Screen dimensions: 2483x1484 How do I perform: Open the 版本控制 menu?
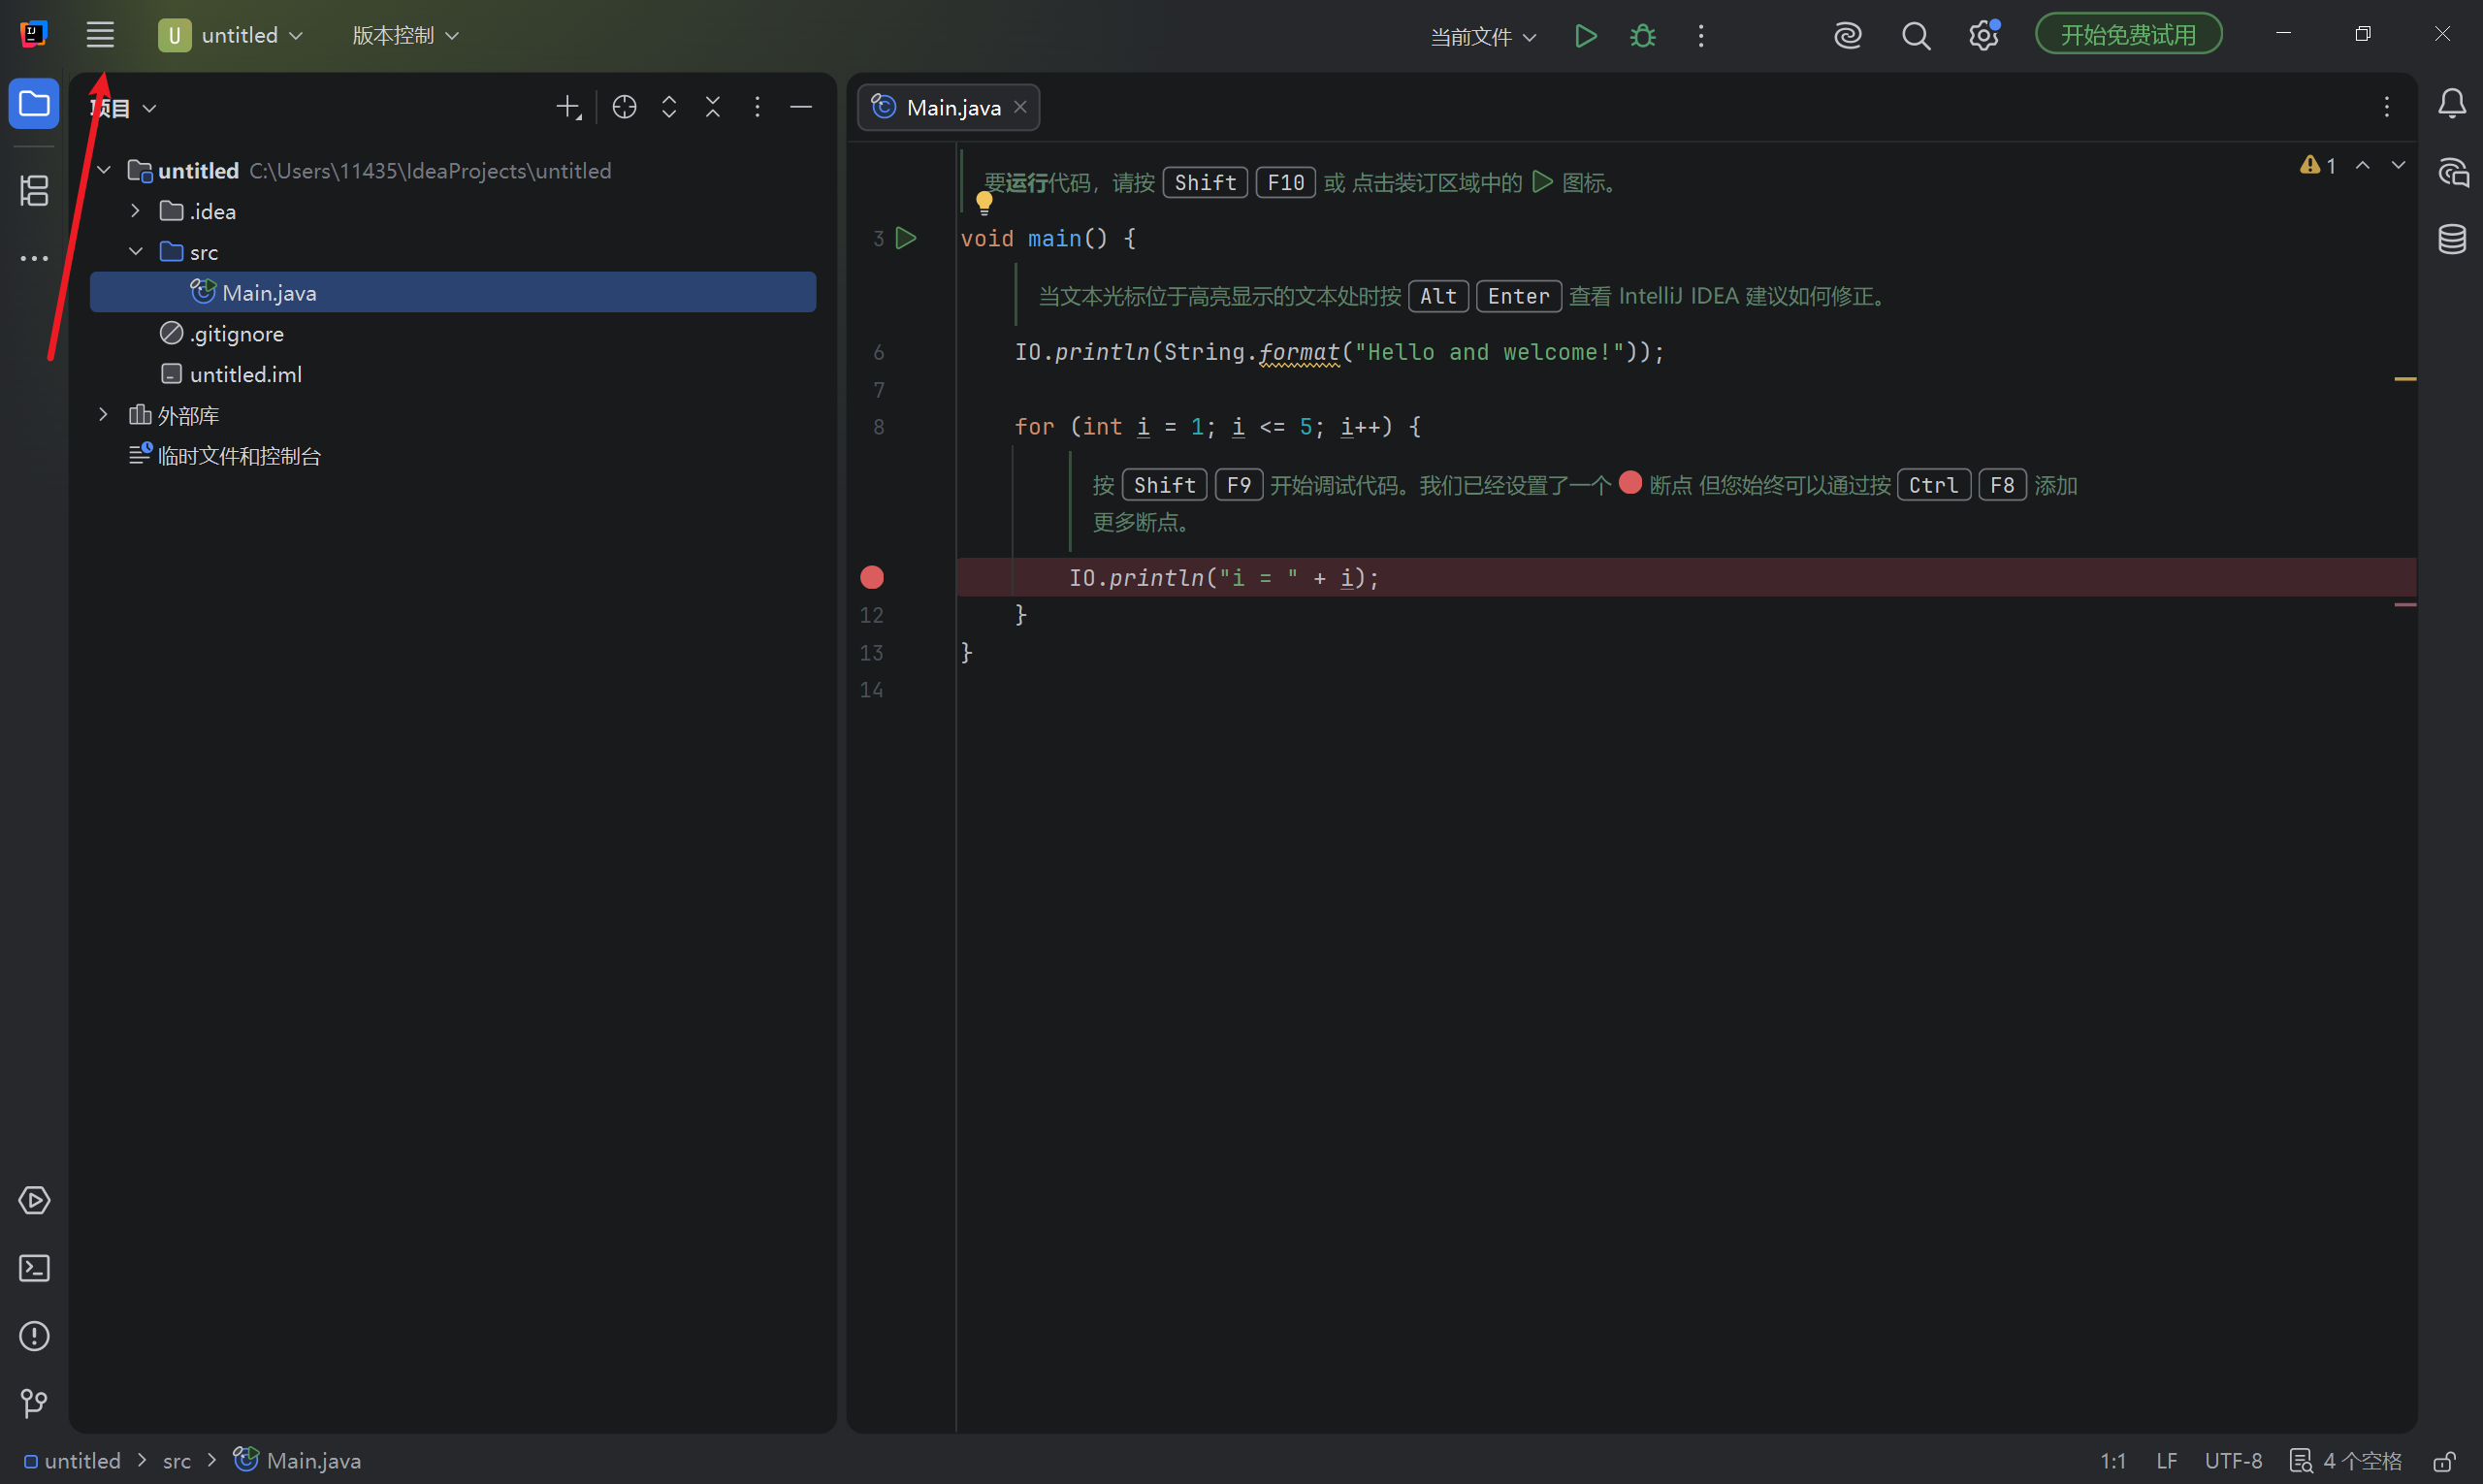point(405,36)
